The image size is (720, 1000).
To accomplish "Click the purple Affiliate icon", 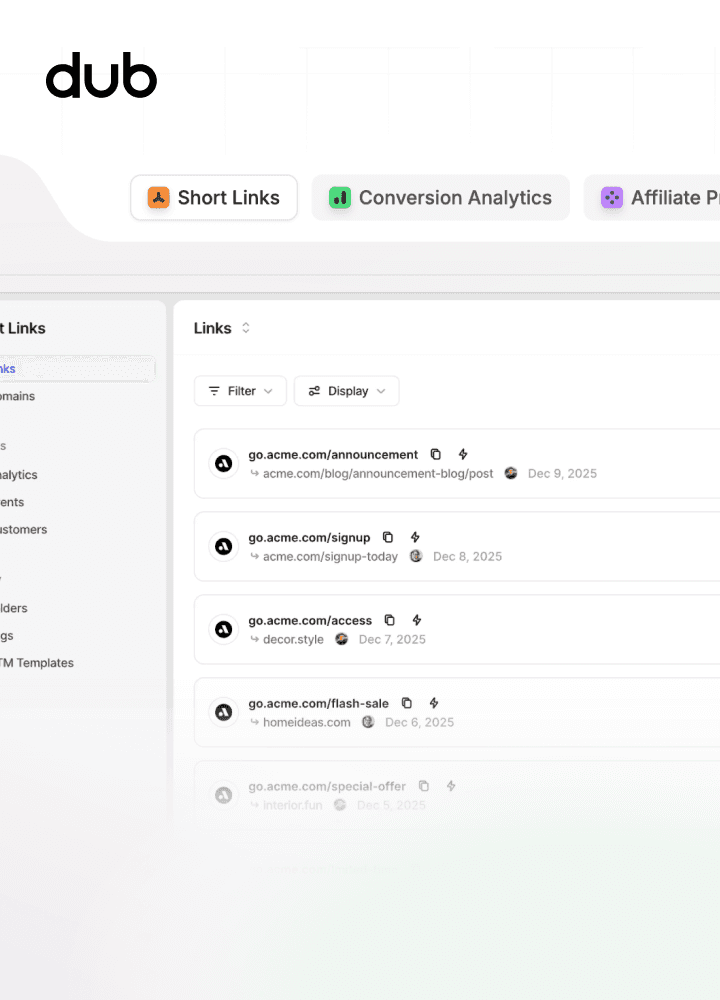I will tap(612, 198).
